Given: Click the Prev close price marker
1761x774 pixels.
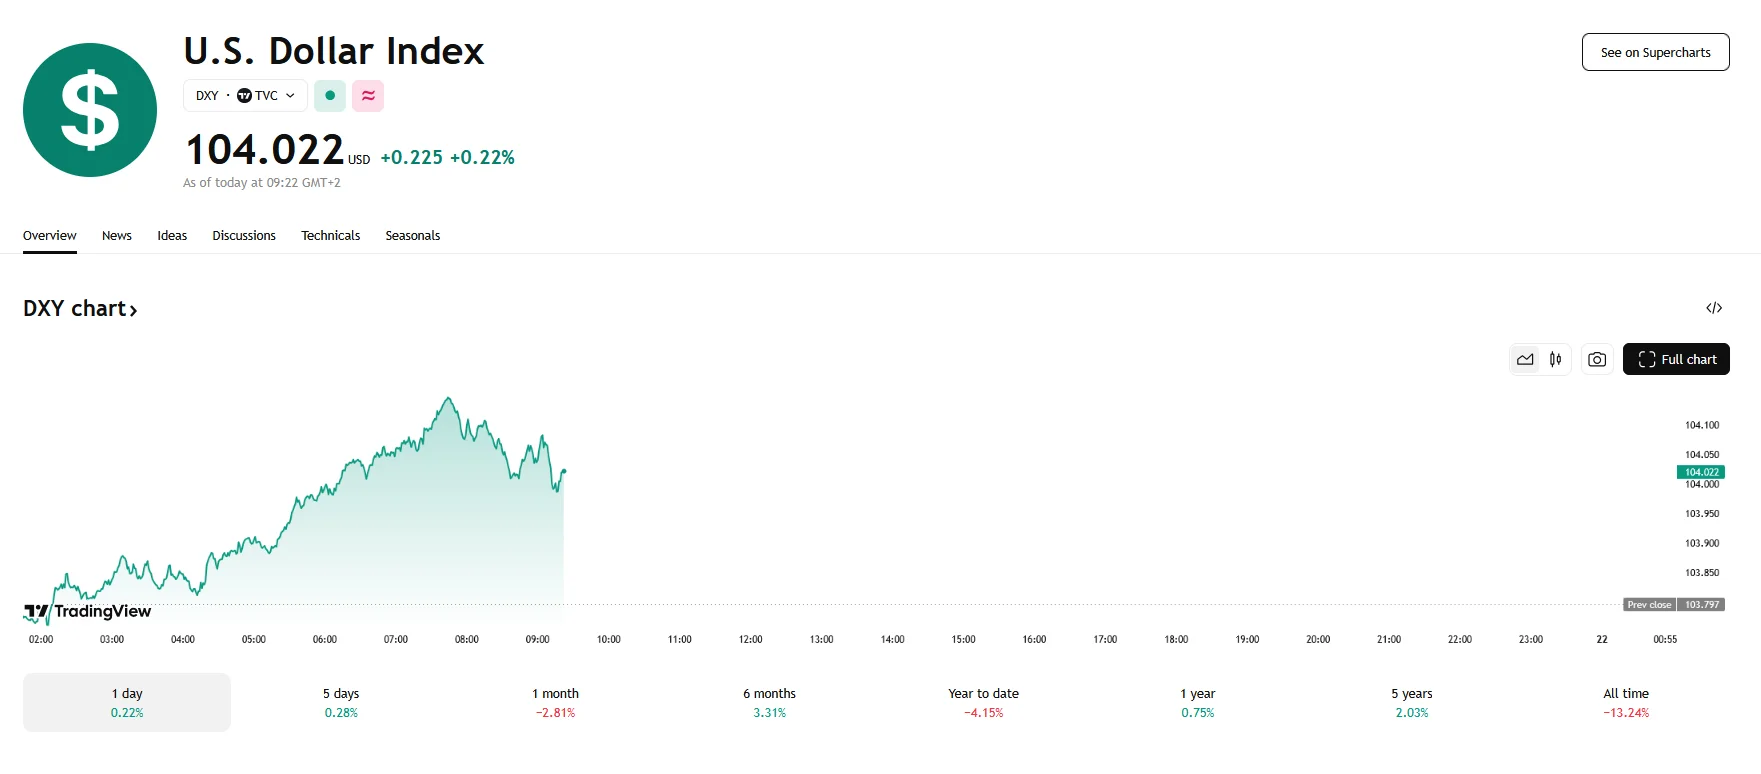Looking at the screenshot, I should pyautogui.click(x=1673, y=605).
